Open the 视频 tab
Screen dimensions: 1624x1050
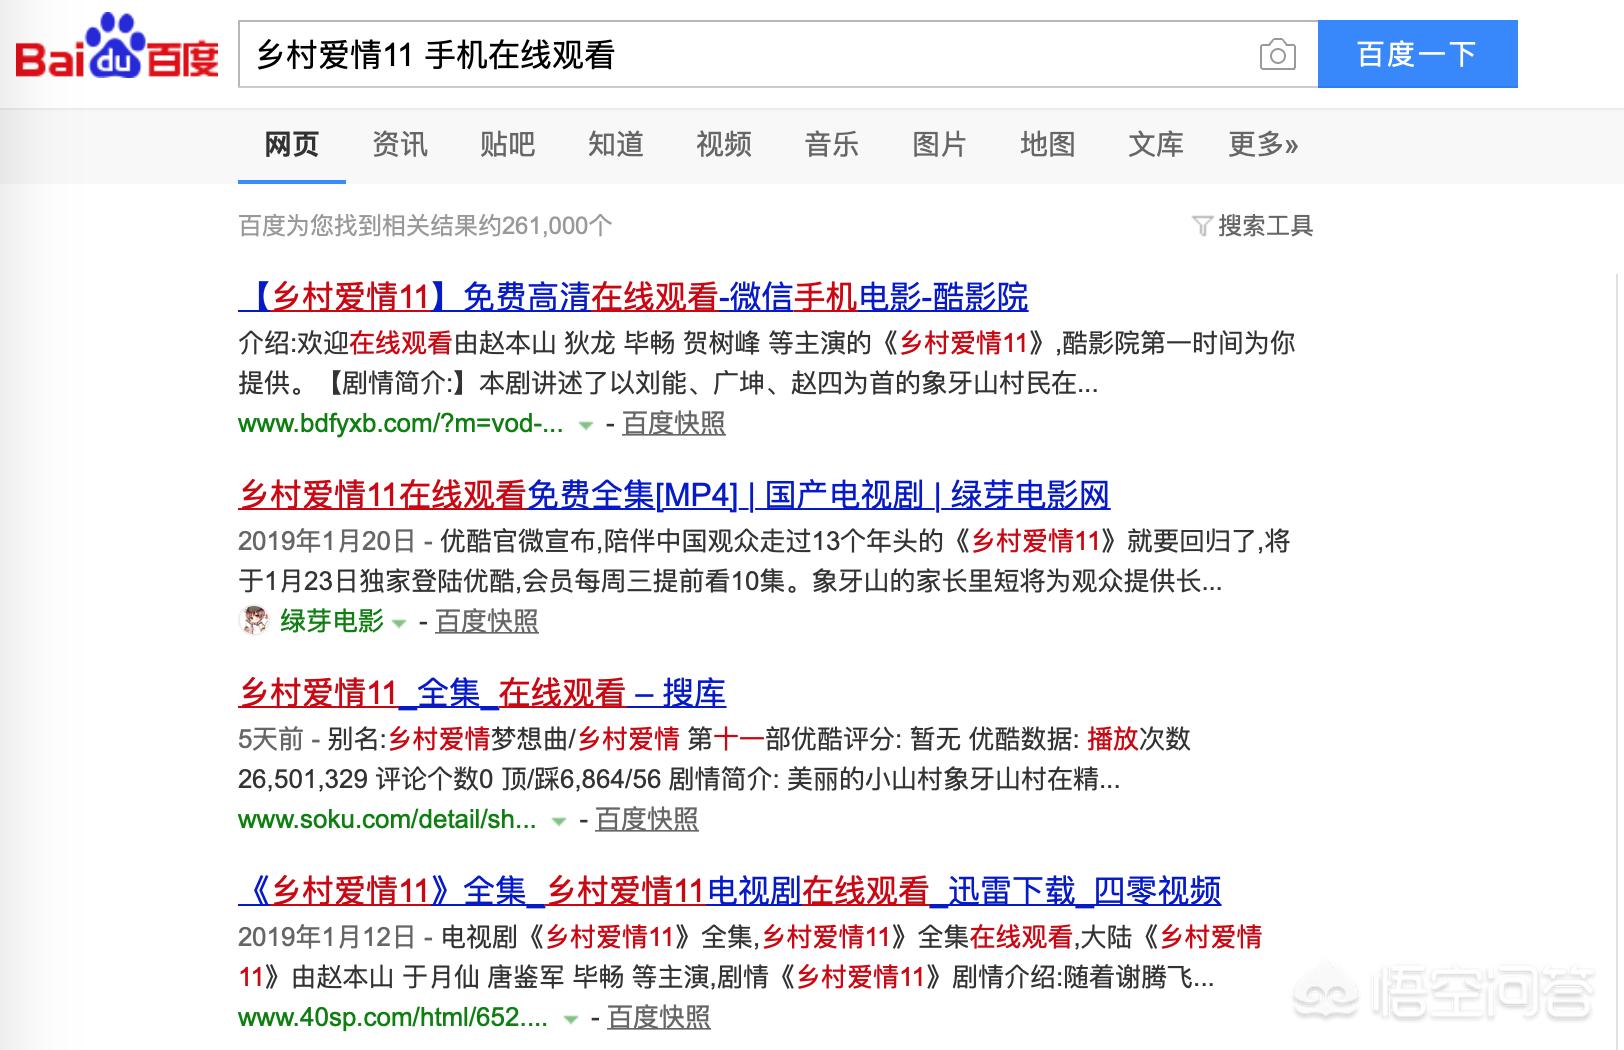[724, 145]
